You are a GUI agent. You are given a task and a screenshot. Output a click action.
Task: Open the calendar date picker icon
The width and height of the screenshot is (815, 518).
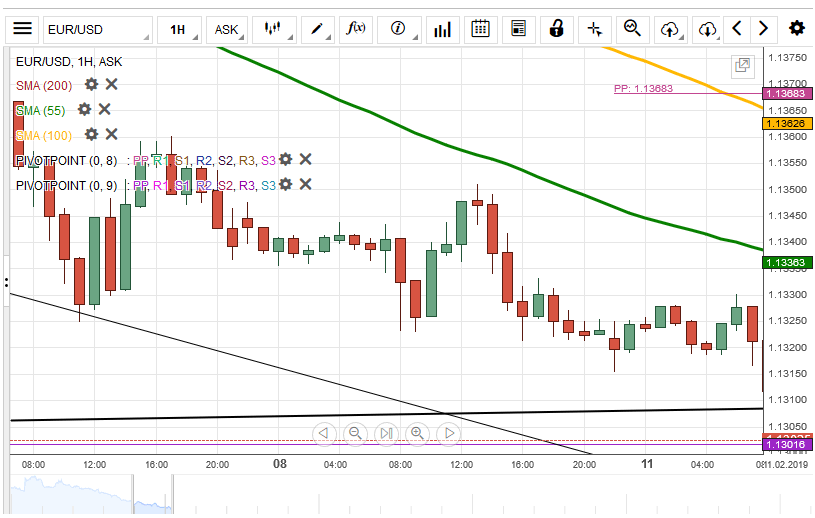click(x=480, y=29)
